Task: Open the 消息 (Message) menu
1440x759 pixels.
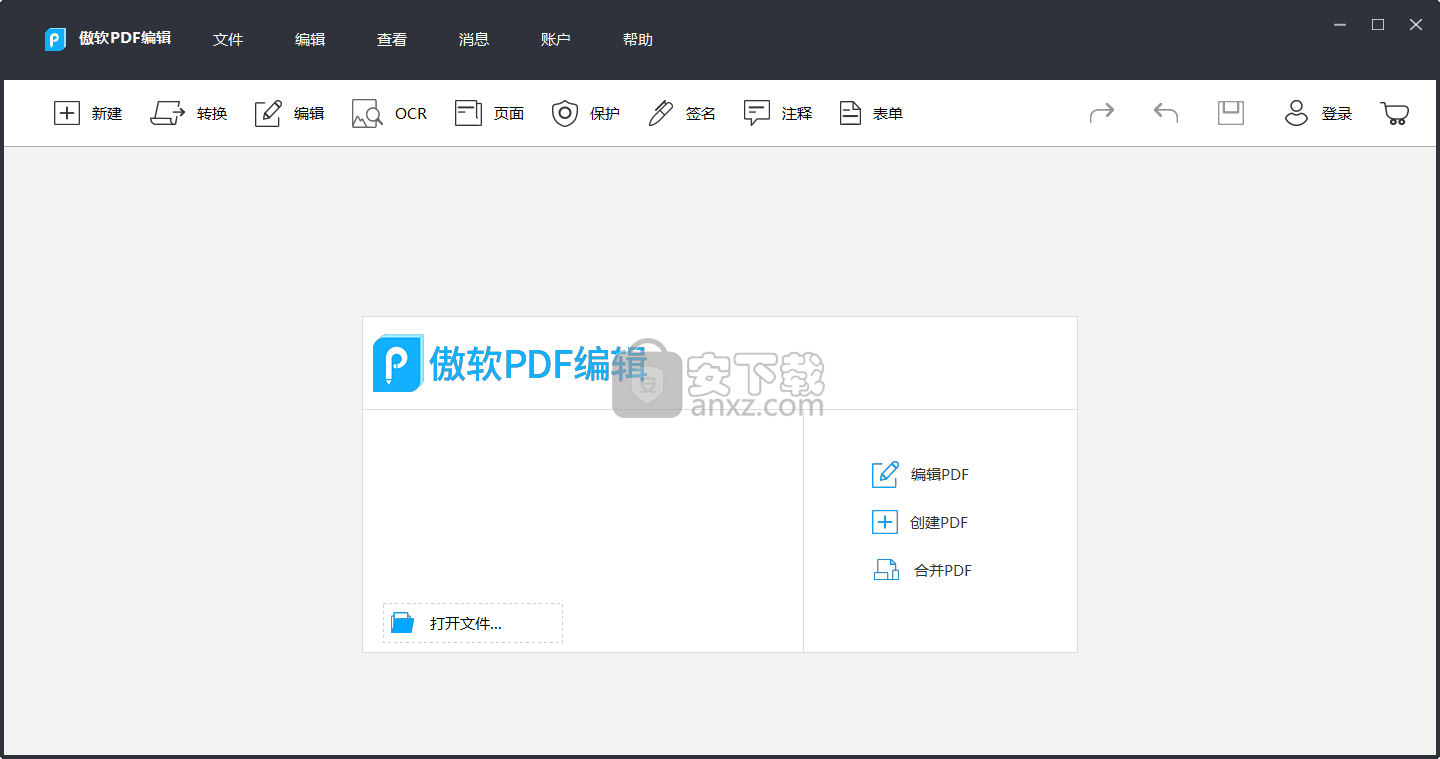Action: pos(474,40)
